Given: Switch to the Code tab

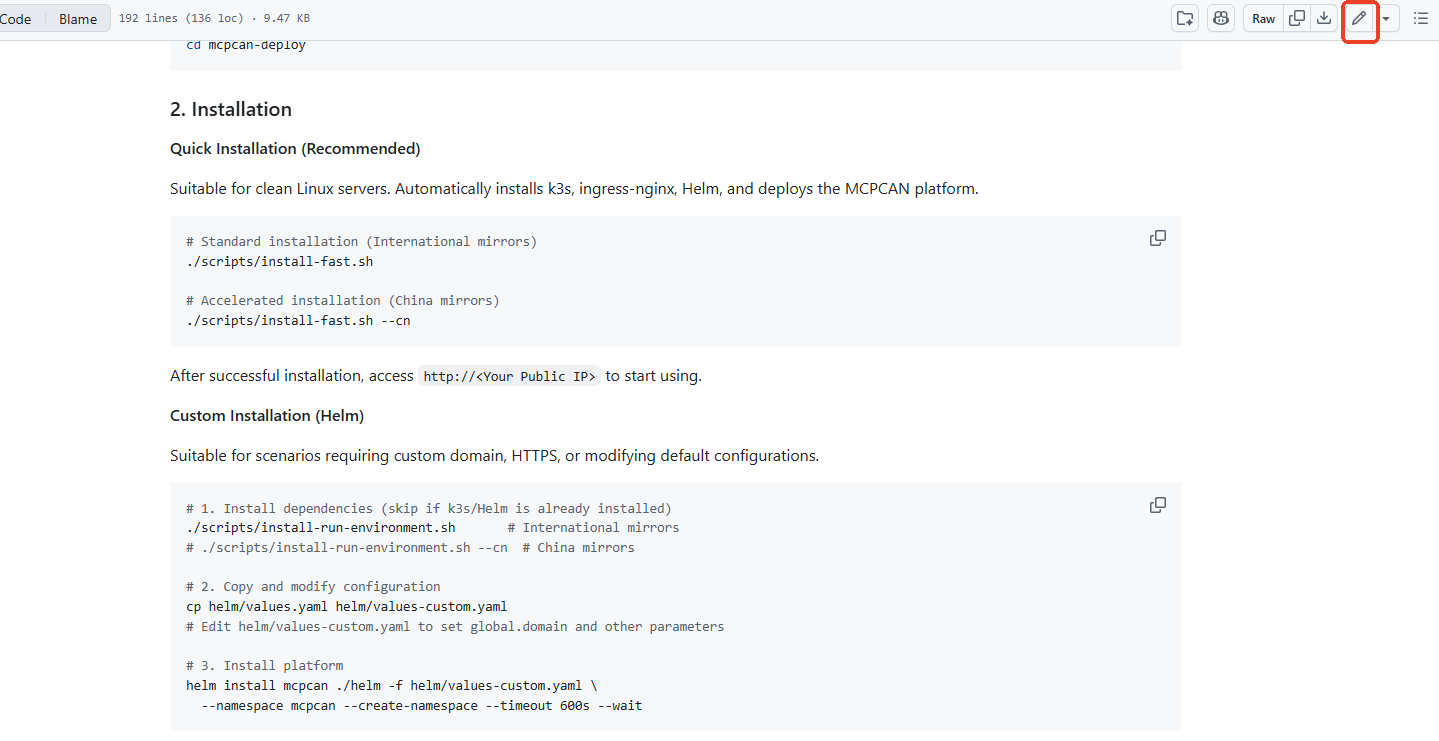Looking at the screenshot, I should pos(16,19).
